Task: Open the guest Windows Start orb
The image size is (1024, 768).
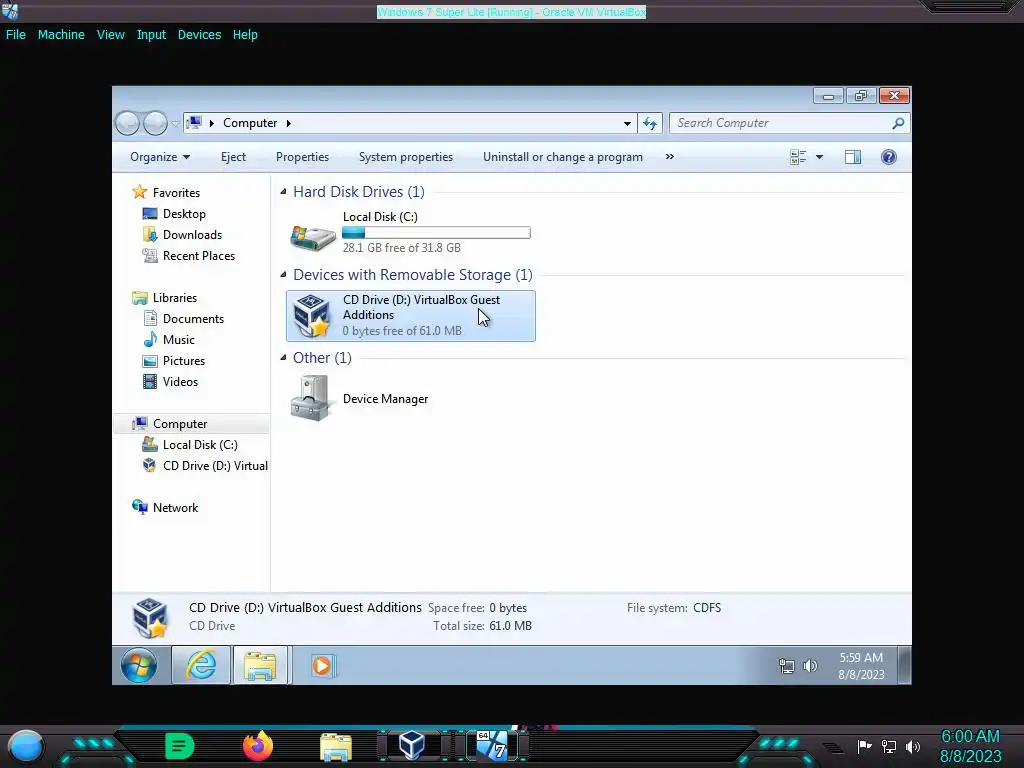Action: point(139,665)
